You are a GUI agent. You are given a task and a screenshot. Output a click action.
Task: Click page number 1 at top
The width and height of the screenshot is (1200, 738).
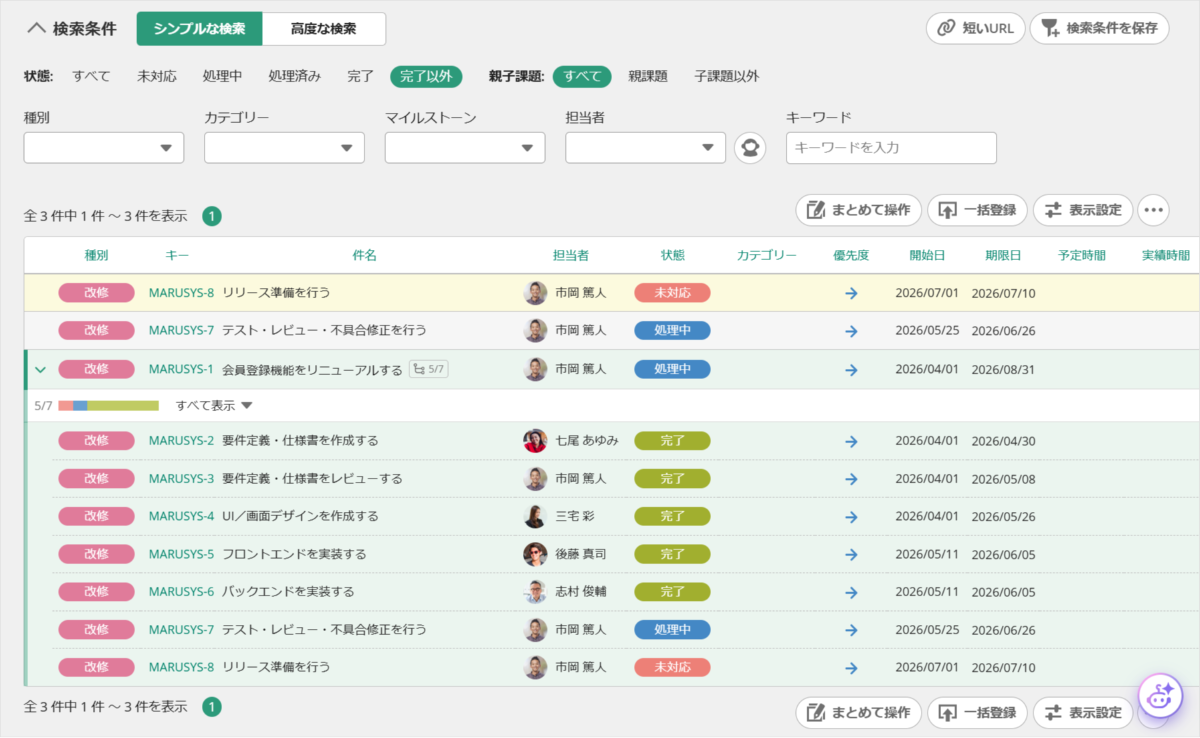212,216
